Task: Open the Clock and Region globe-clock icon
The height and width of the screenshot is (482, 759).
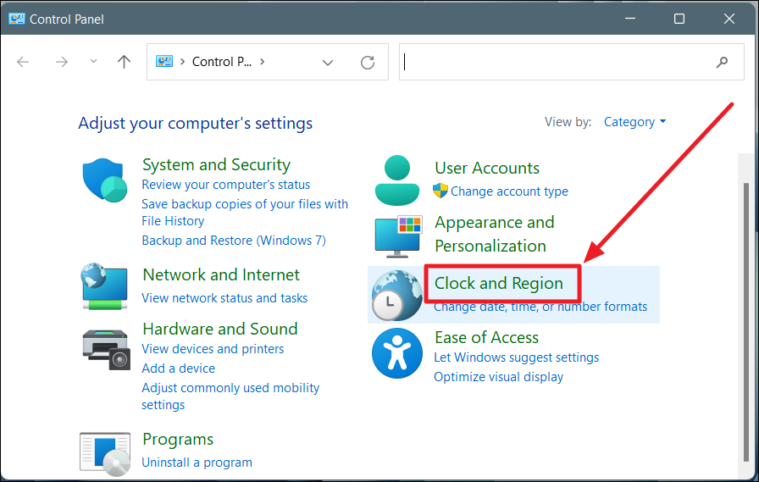Action: point(397,295)
